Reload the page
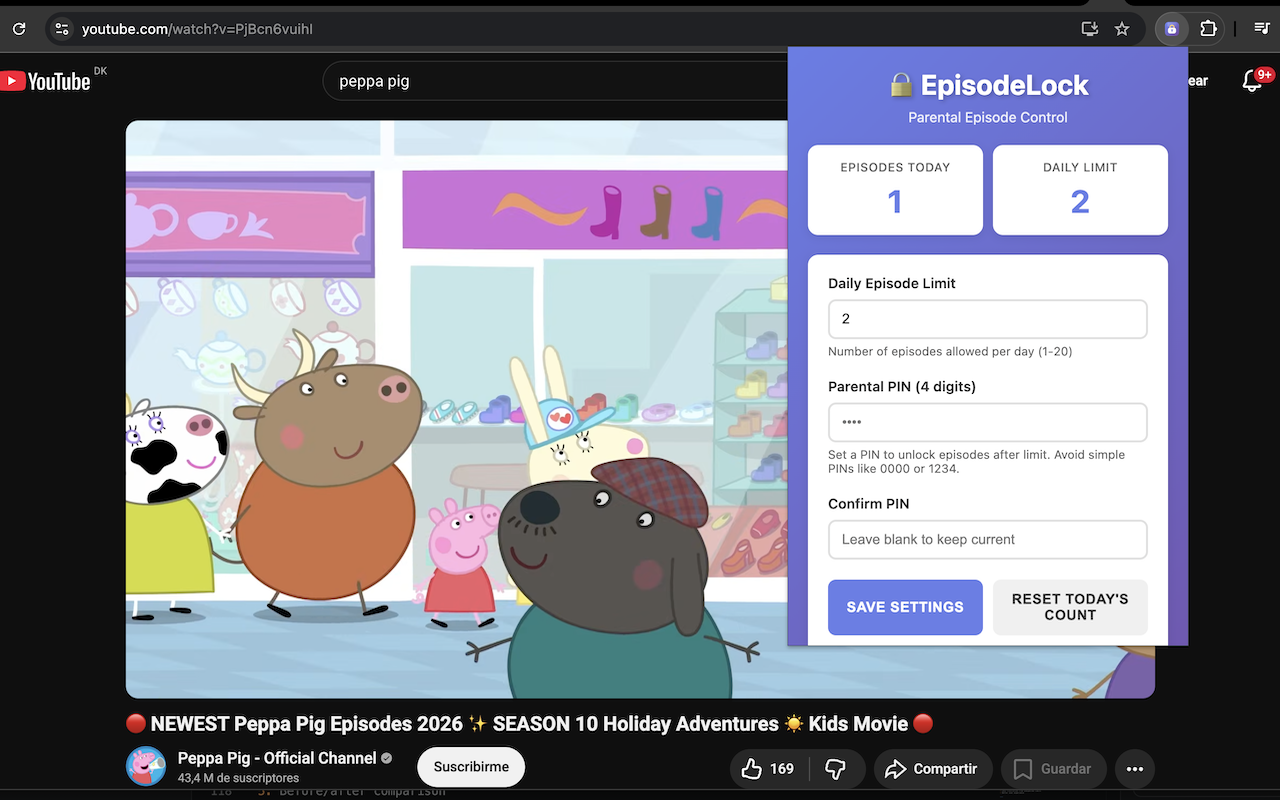 [18, 29]
